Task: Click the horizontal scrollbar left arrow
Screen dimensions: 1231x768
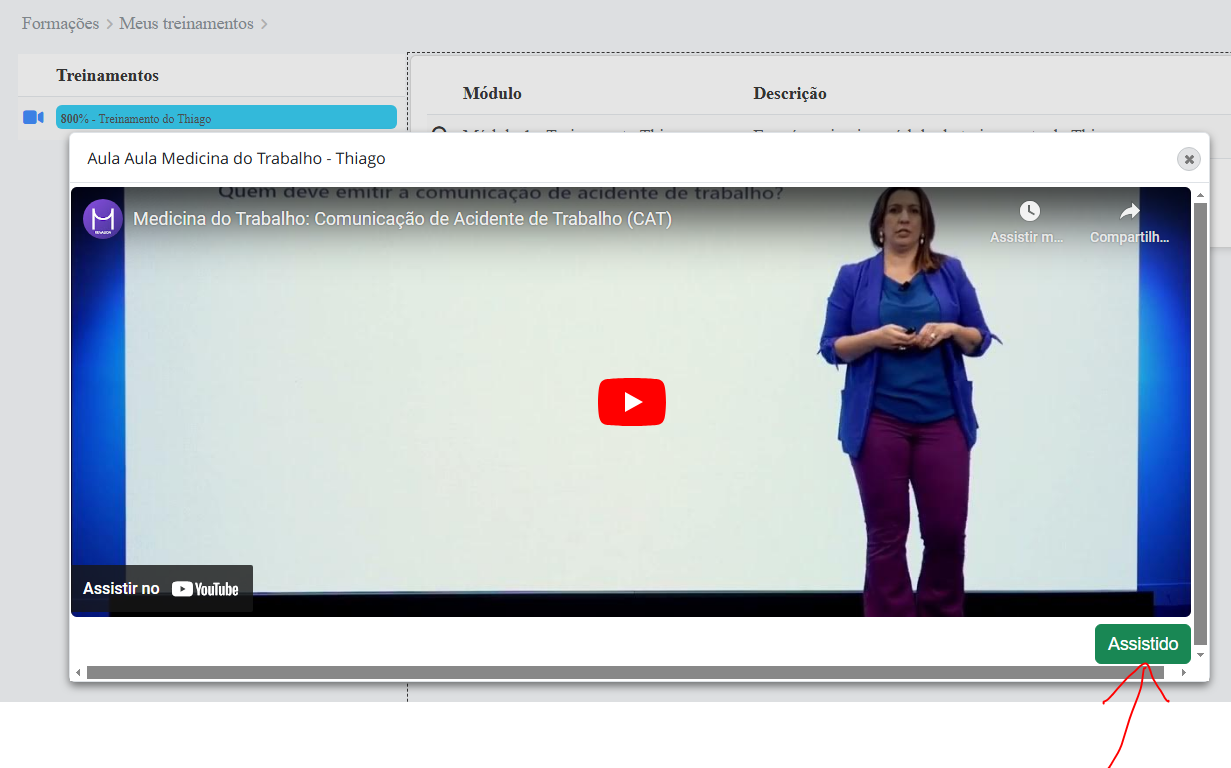Action: pos(79,673)
